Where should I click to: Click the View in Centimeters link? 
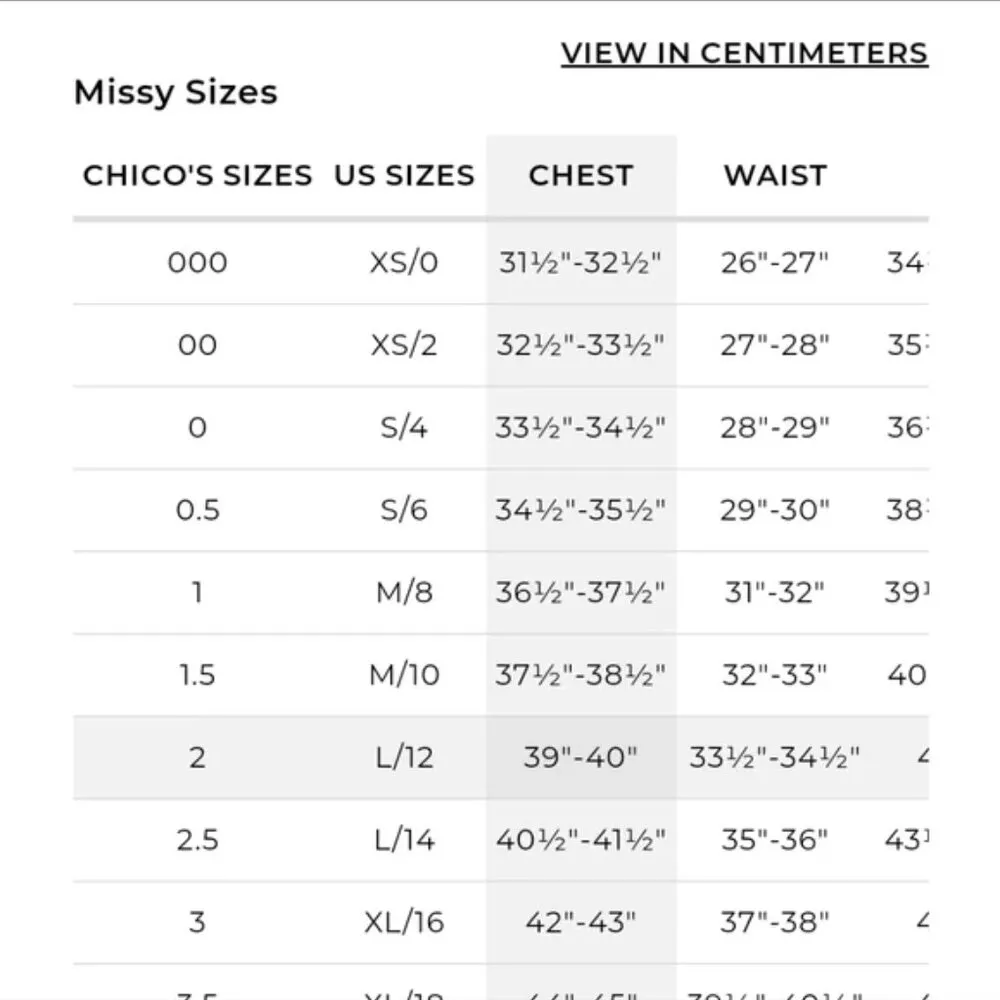click(744, 53)
